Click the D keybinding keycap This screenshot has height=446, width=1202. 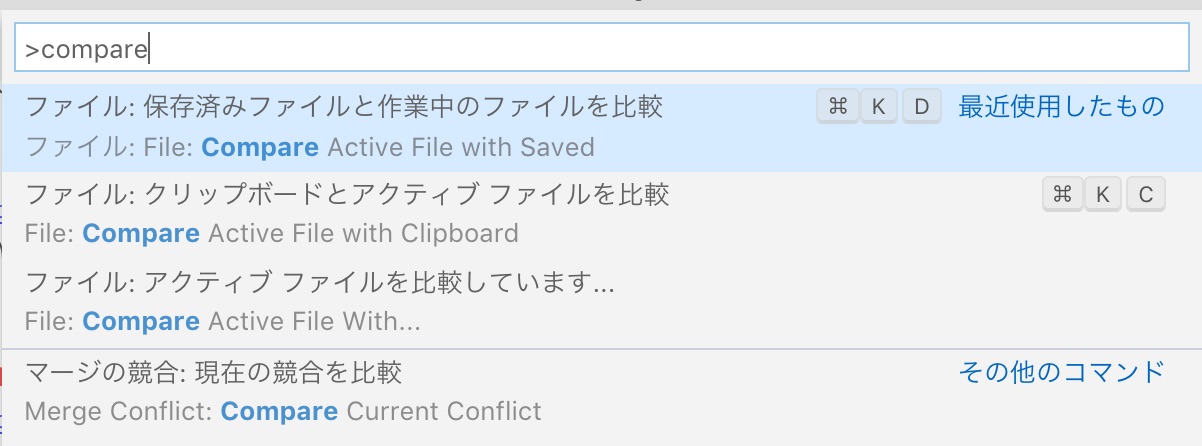click(x=922, y=106)
